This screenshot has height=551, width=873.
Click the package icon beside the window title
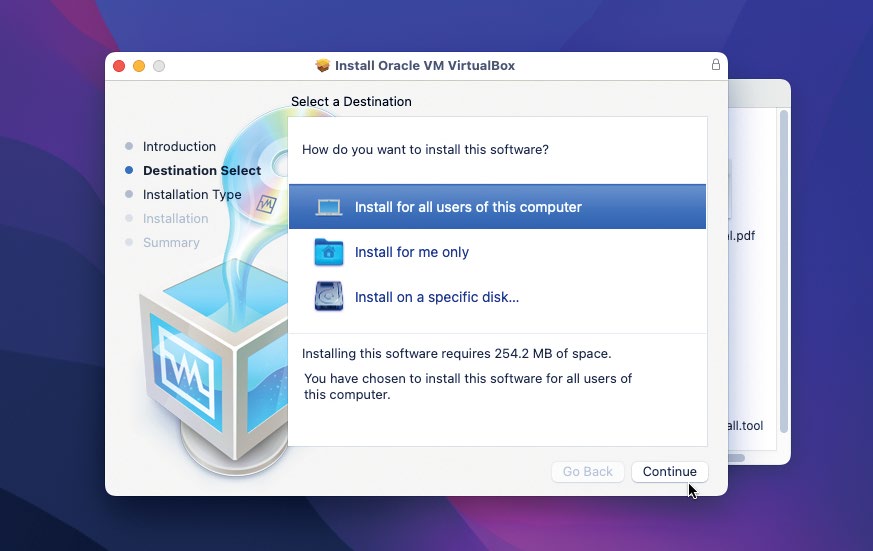[x=322, y=66]
